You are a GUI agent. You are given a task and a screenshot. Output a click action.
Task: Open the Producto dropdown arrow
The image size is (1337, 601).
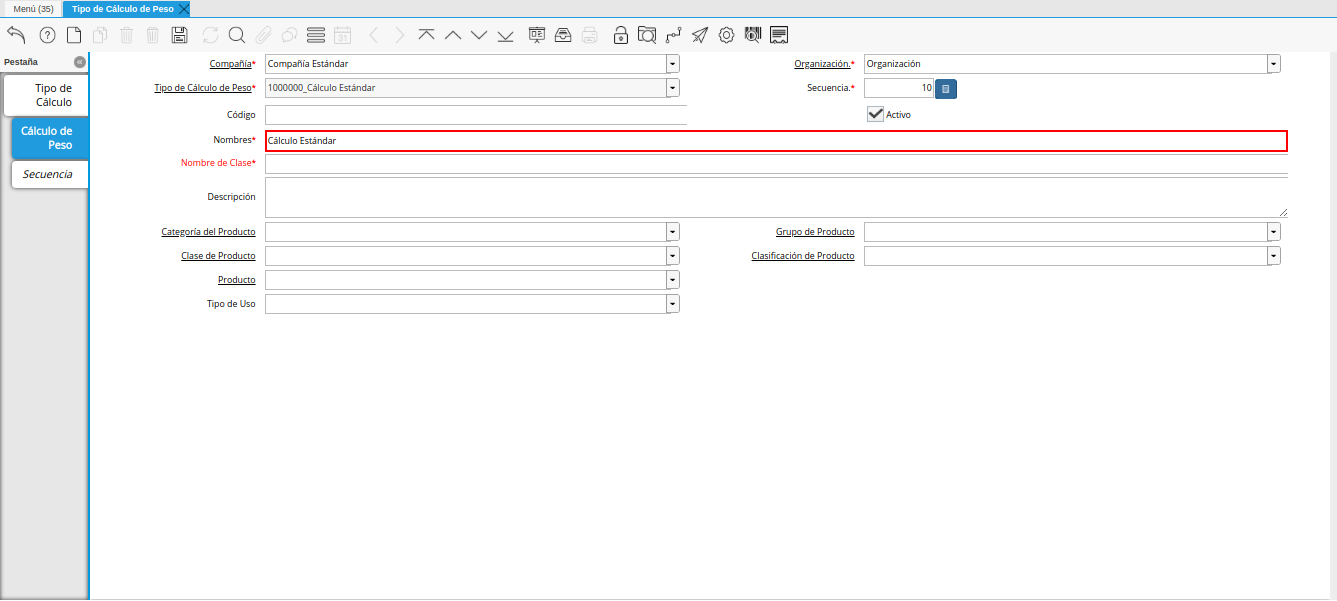673,280
